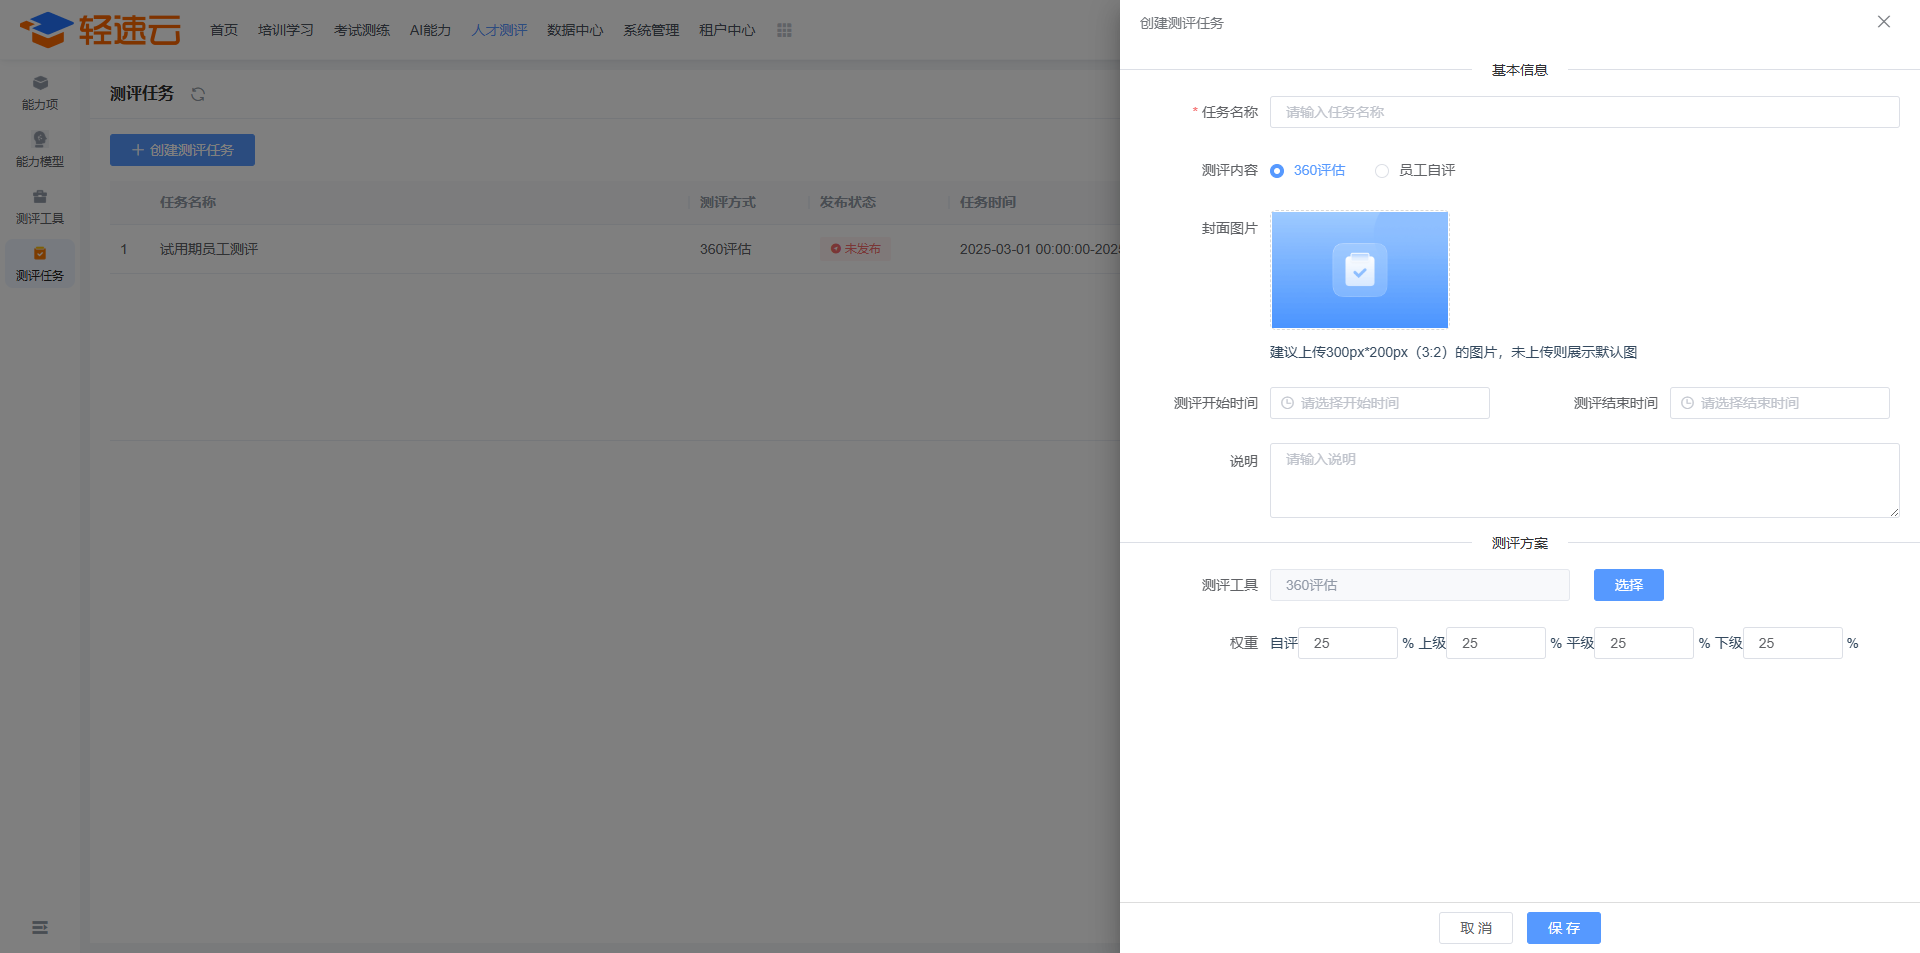1920x953 pixels.
Task: Click the 保存 button
Action: (x=1563, y=928)
